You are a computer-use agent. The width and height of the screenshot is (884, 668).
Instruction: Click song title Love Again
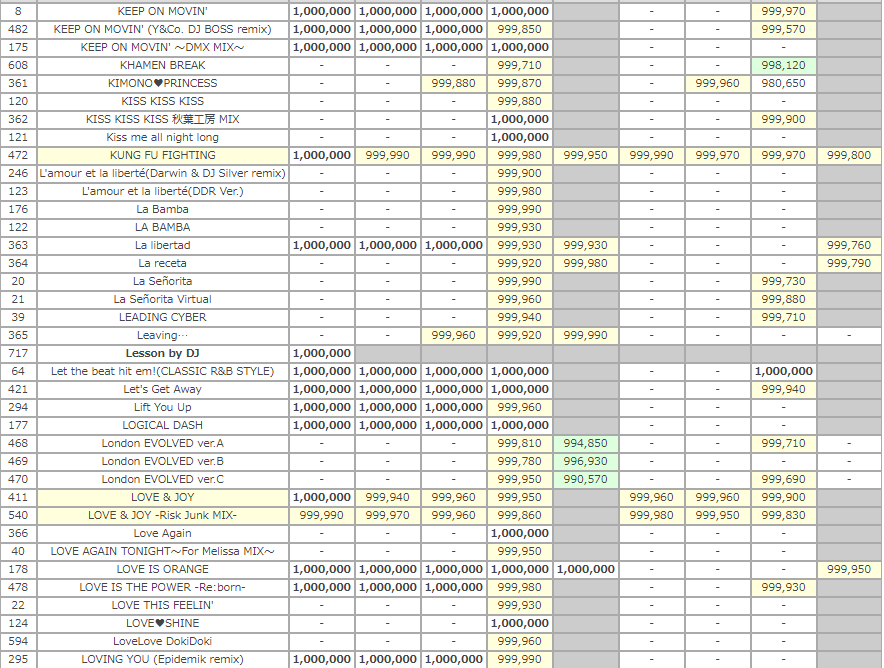pyautogui.click(x=162, y=533)
